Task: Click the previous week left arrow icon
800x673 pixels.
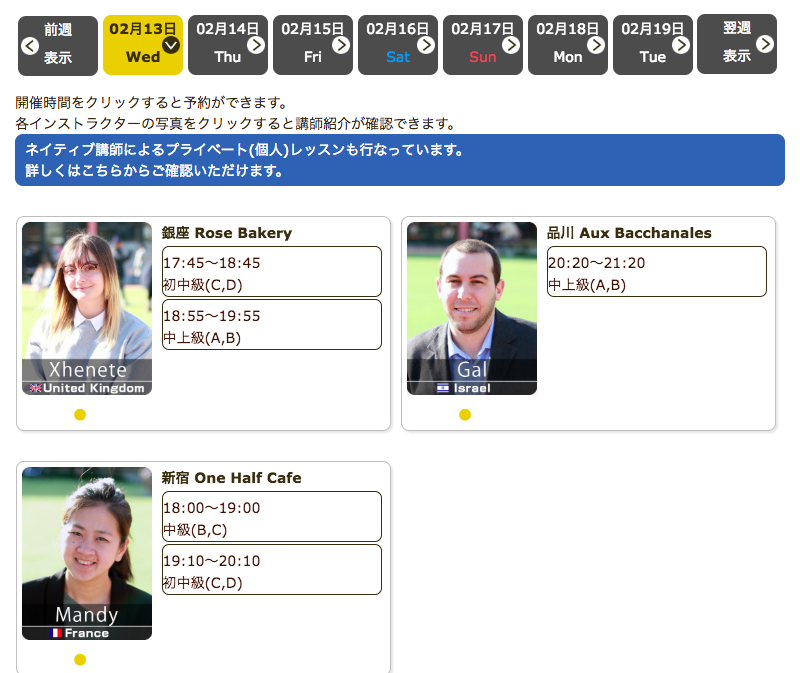Action: (x=29, y=45)
